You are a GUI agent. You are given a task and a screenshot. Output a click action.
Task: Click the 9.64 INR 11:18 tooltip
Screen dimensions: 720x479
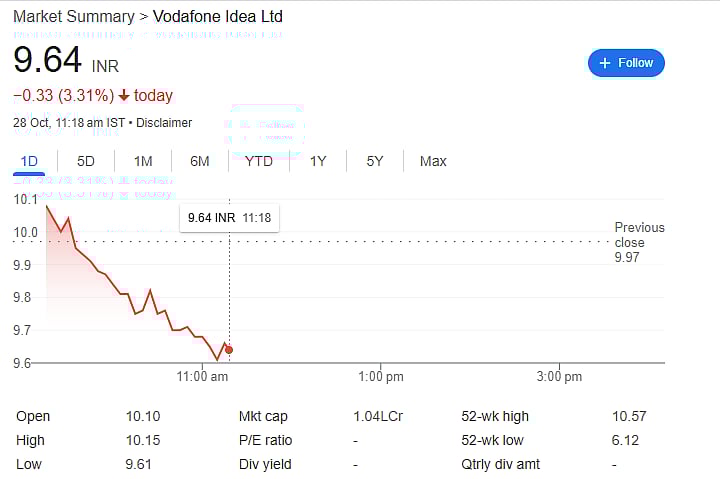(x=229, y=217)
